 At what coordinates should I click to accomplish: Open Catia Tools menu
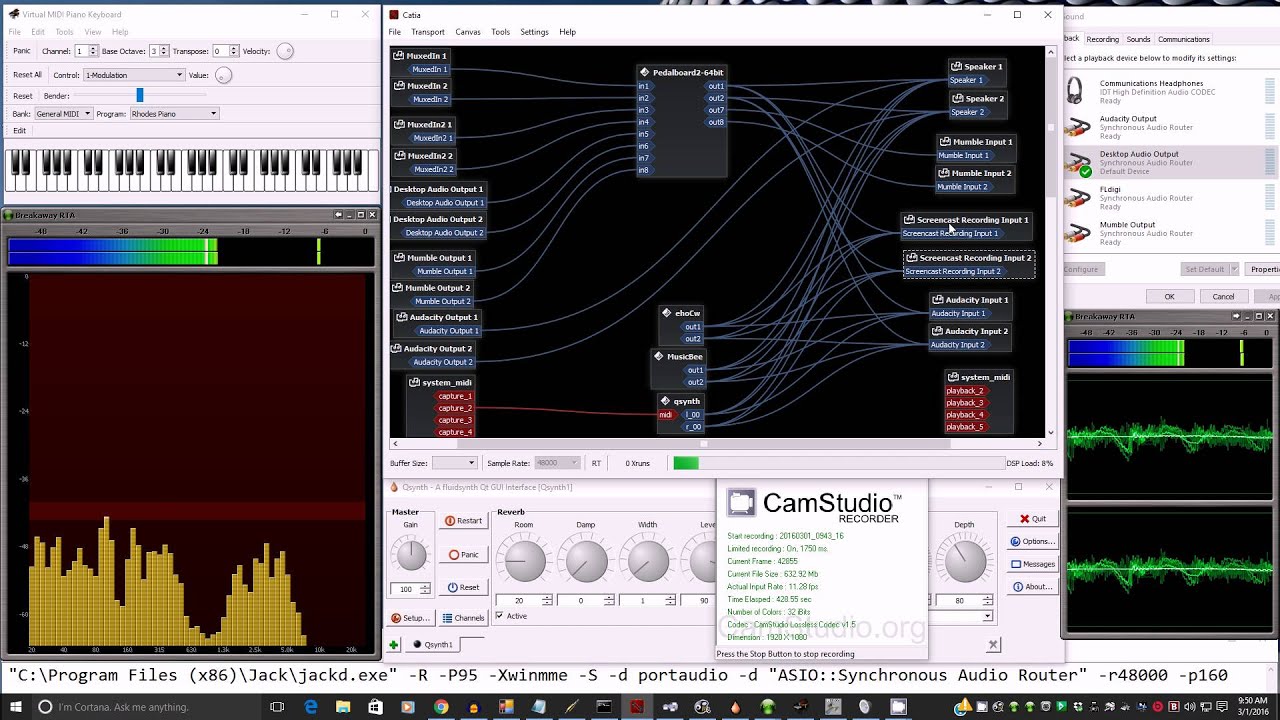tap(500, 32)
